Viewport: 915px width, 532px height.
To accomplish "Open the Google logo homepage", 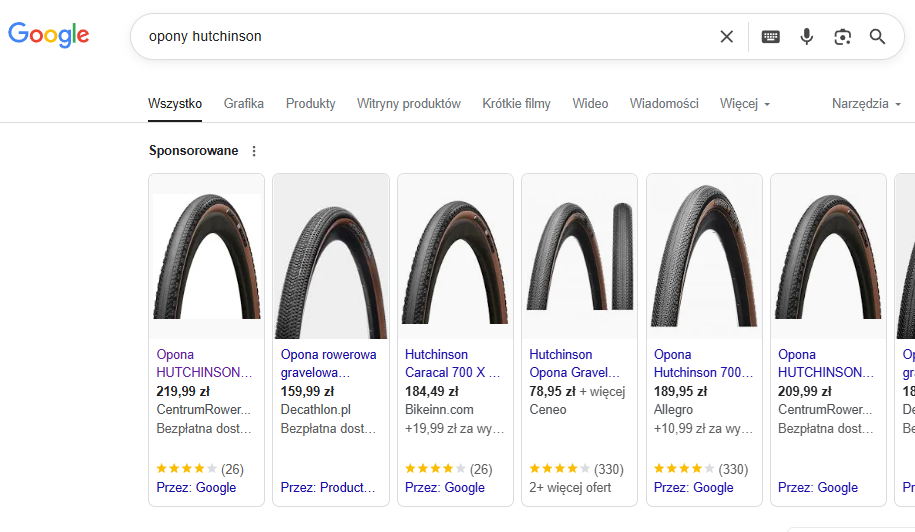I will pos(48,34).
